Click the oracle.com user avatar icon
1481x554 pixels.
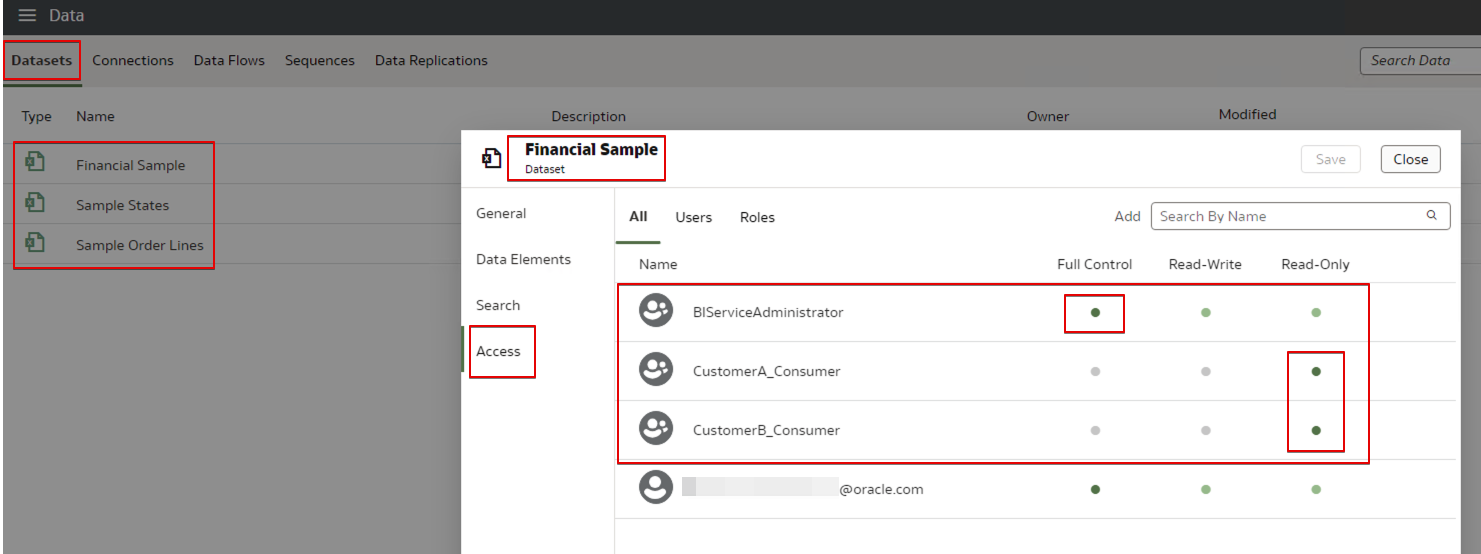656,489
